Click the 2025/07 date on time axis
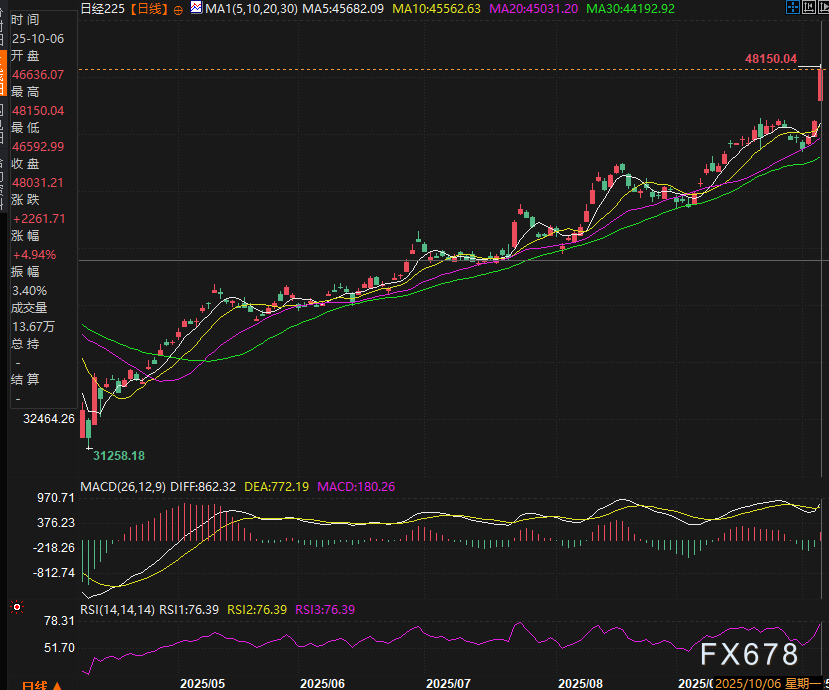The width and height of the screenshot is (829, 690). pyautogui.click(x=447, y=683)
